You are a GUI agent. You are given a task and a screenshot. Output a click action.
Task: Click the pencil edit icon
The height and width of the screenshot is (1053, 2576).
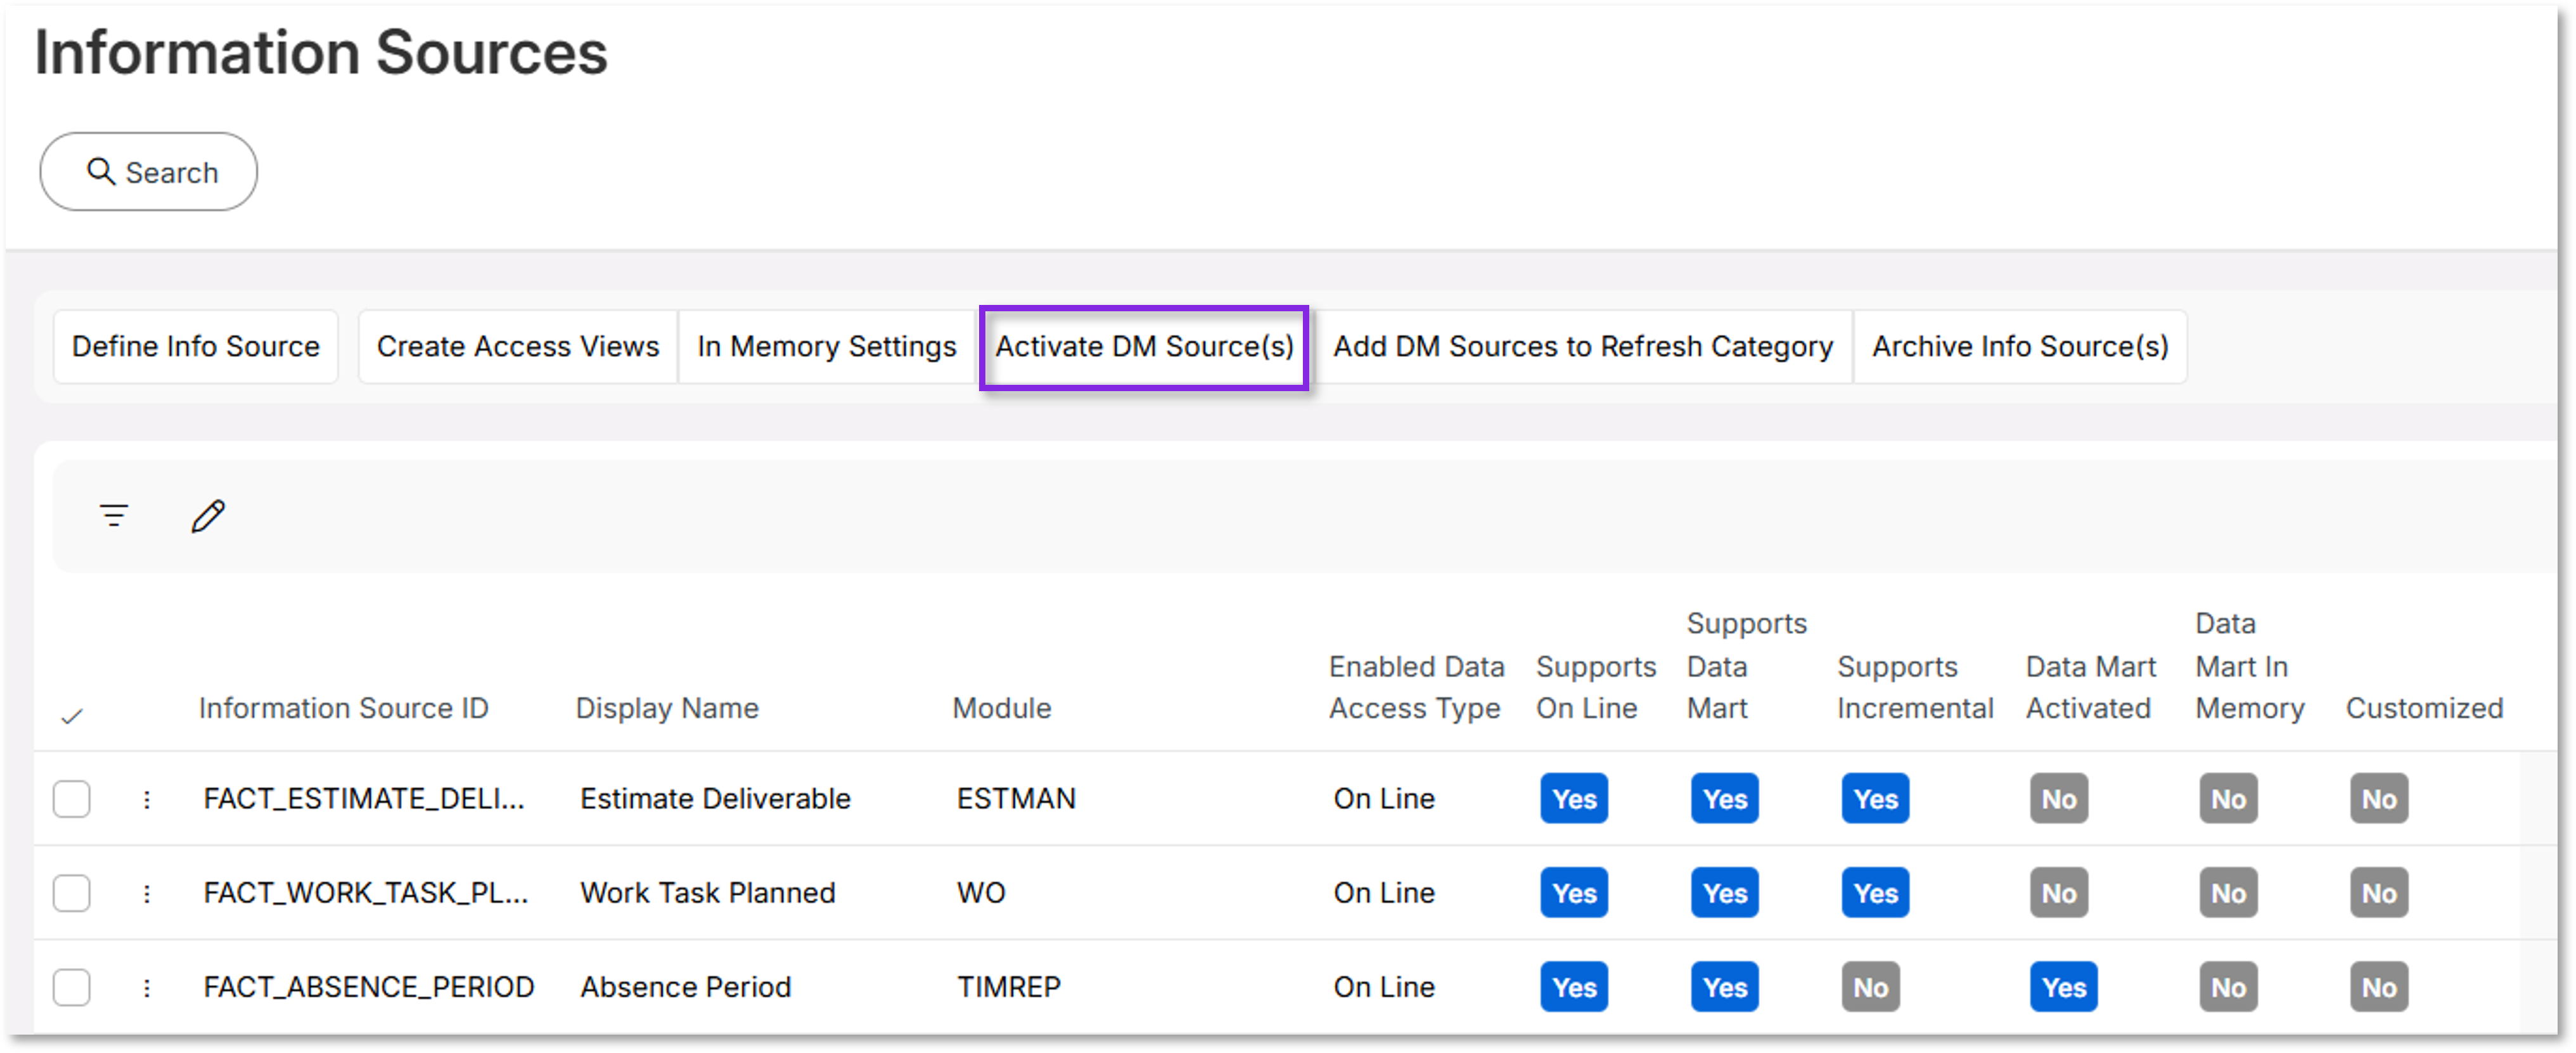pyautogui.click(x=208, y=516)
